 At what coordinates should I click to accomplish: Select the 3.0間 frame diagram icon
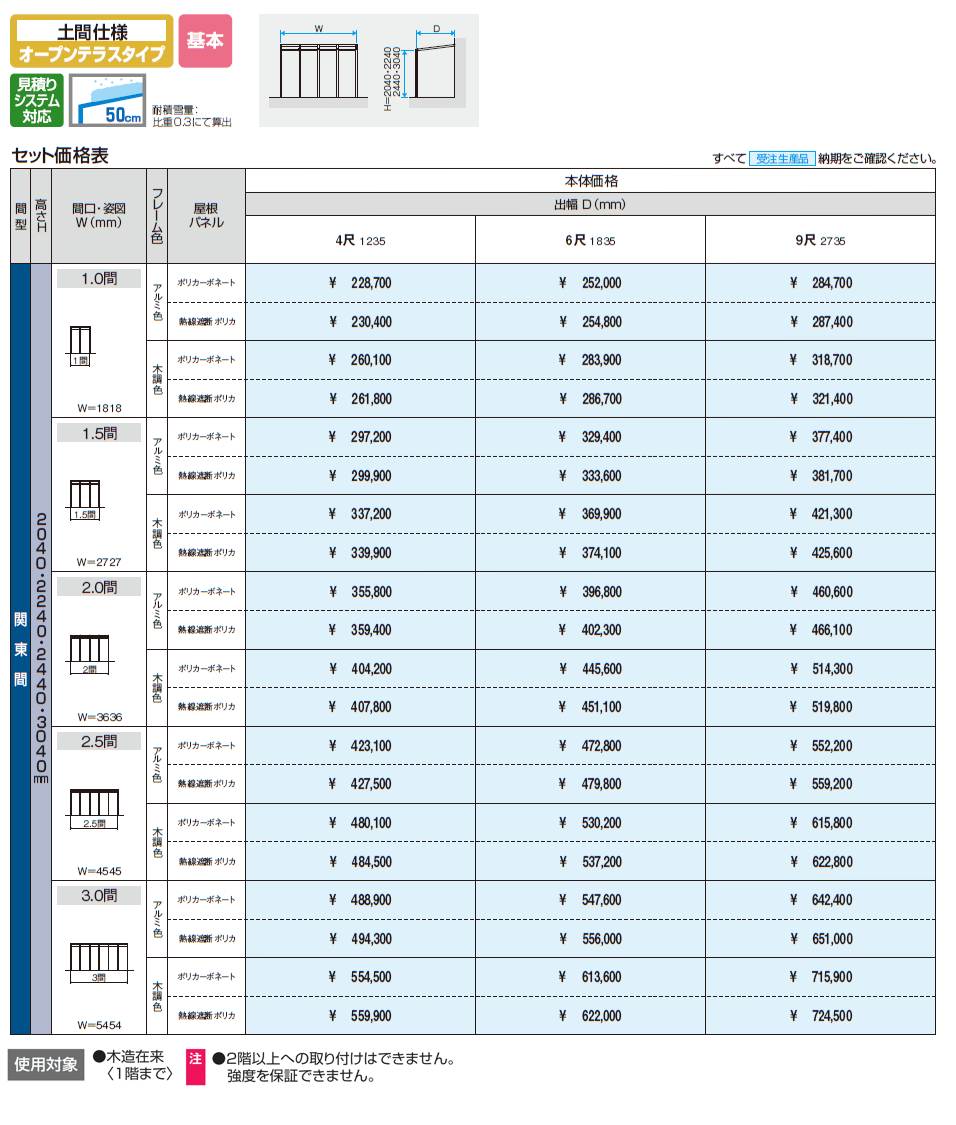[98, 962]
